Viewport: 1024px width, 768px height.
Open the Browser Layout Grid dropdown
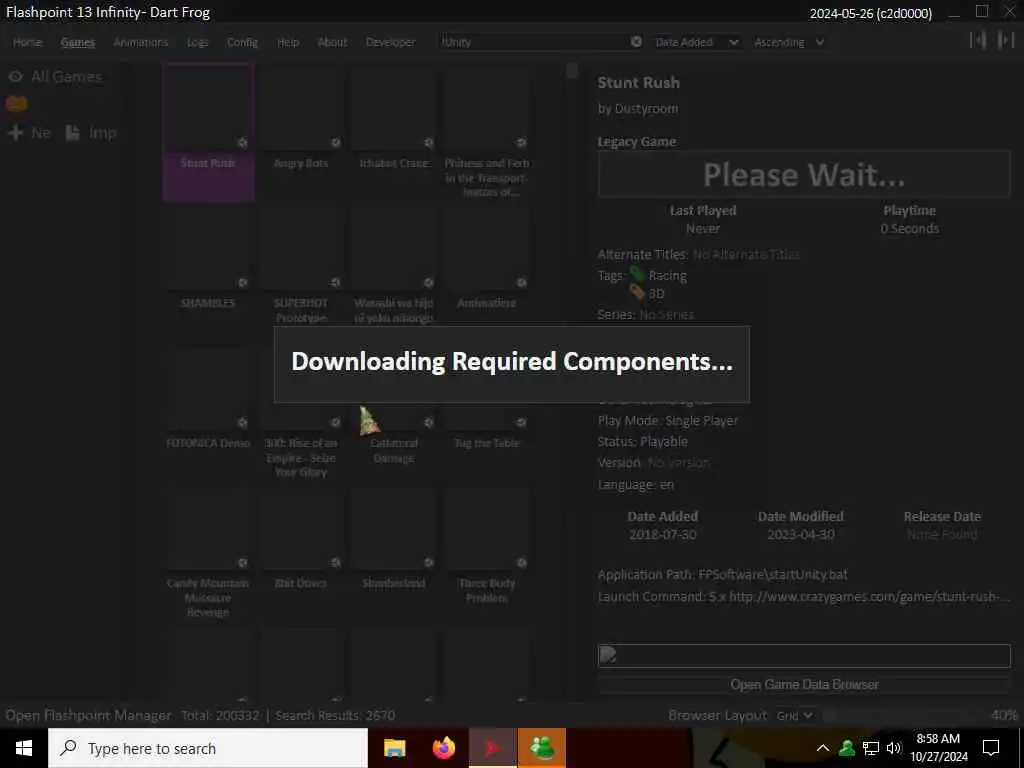(794, 716)
